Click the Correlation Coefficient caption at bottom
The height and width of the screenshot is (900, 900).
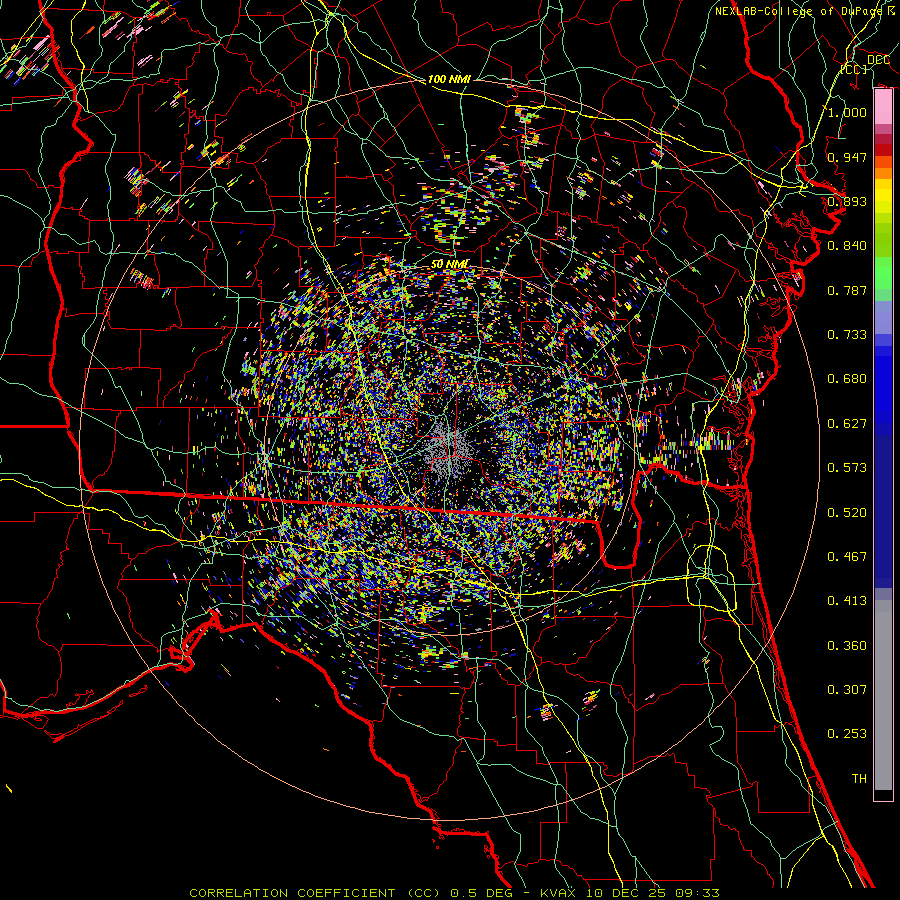click(x=454, y=893)
